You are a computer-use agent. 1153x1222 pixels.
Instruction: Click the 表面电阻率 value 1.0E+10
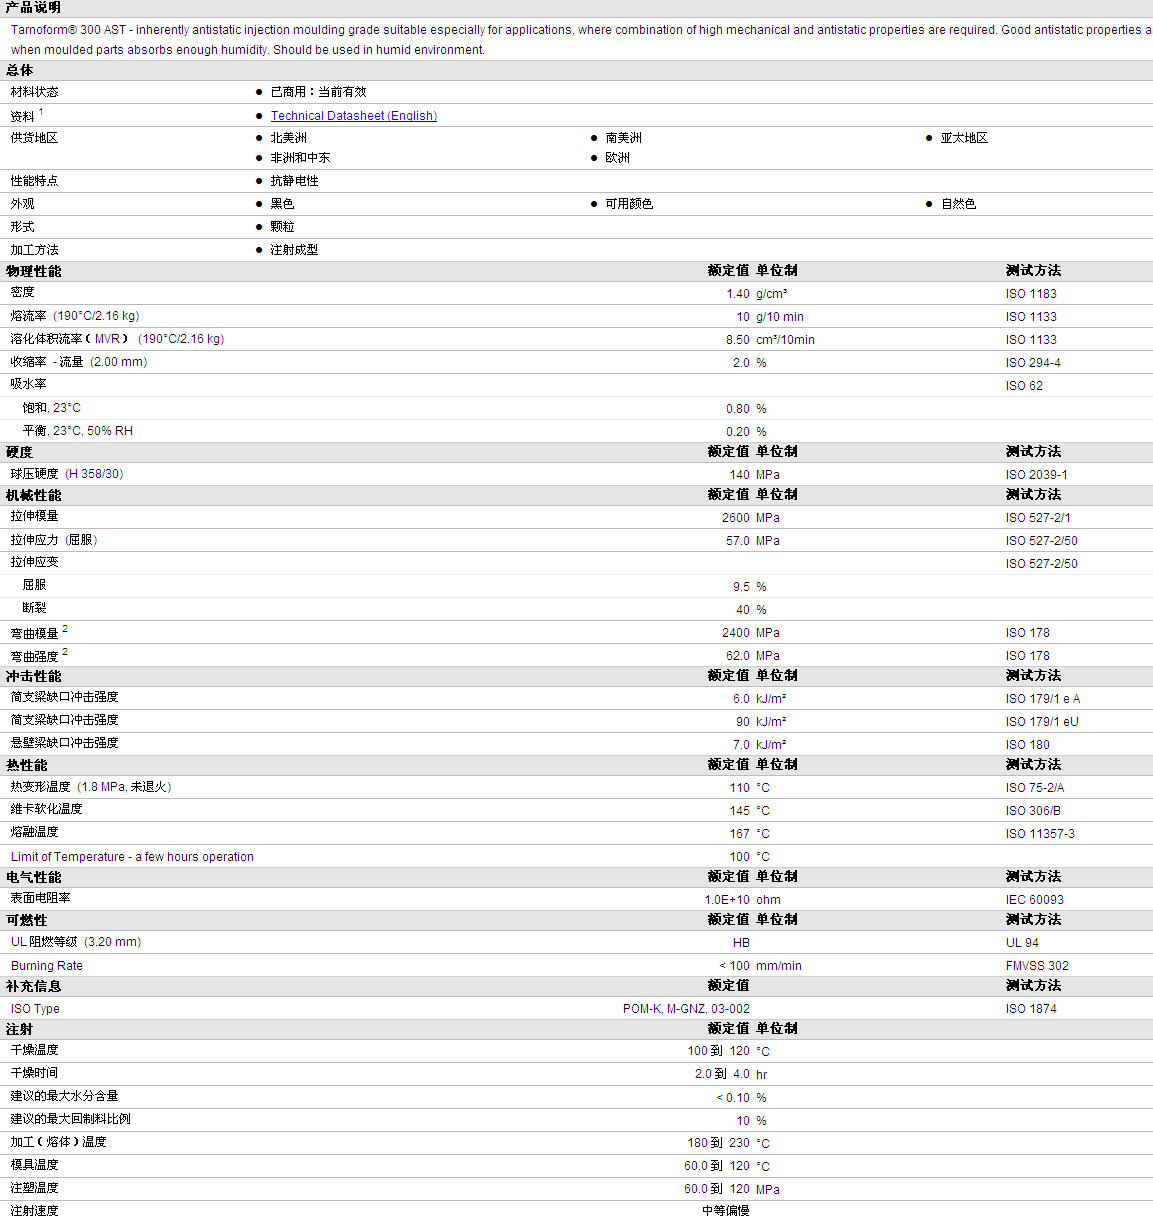727,900
